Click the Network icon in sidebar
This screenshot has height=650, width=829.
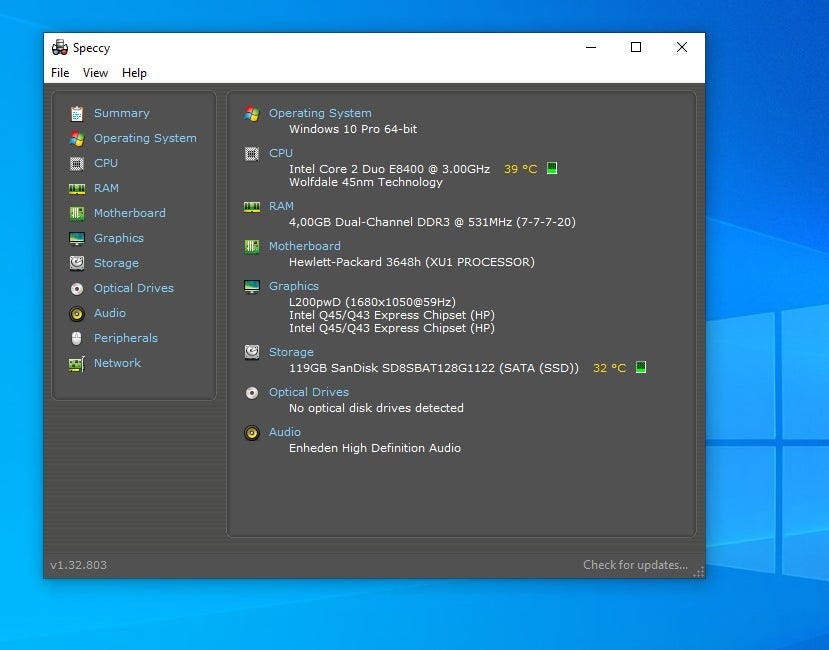point(77,364)
